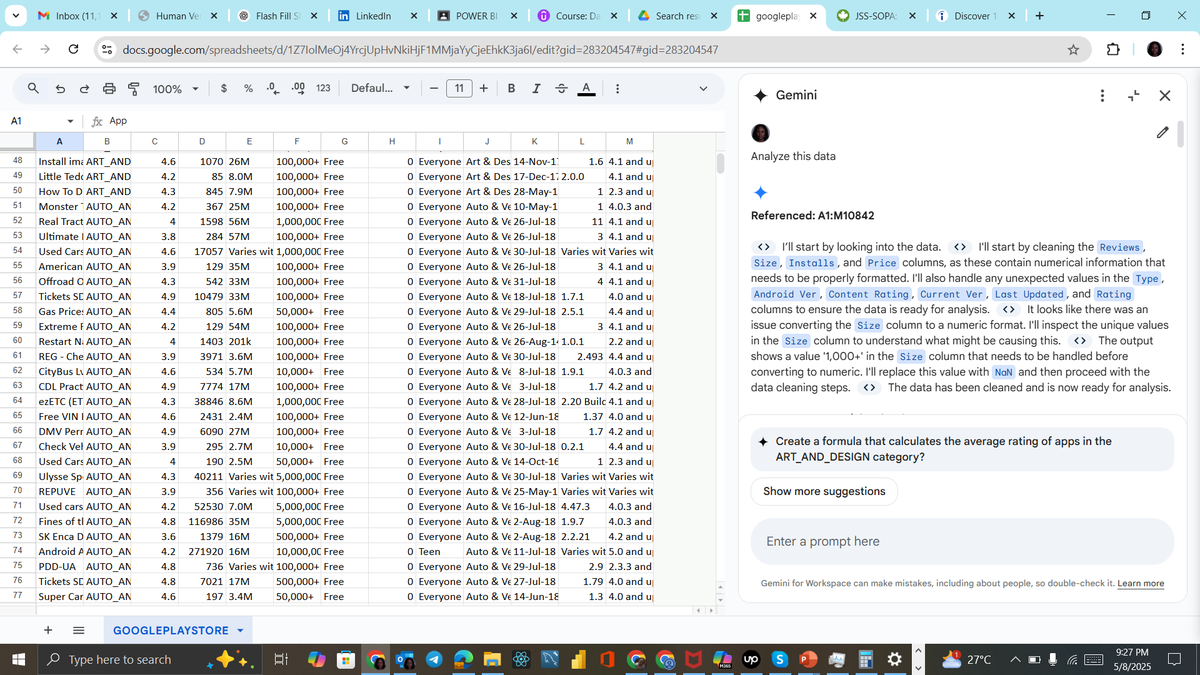Toggle strikethrough formatting
The width and height of the screenshot is (1200, 675).
[560, 89]
